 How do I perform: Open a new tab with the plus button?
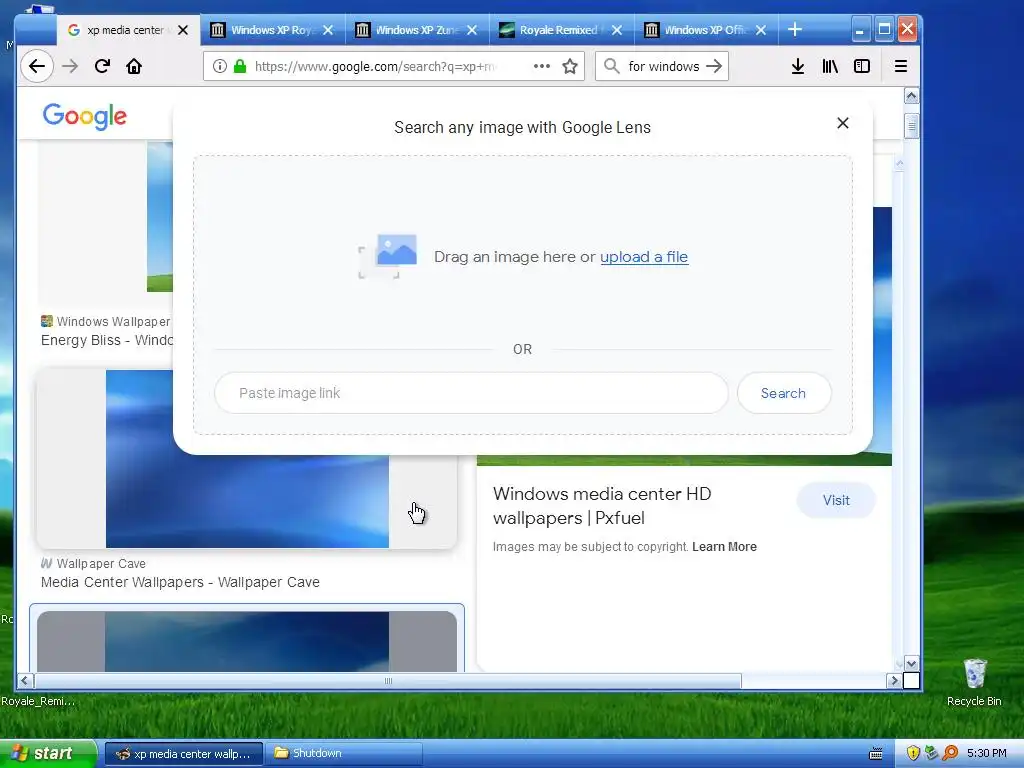[795, 29]
